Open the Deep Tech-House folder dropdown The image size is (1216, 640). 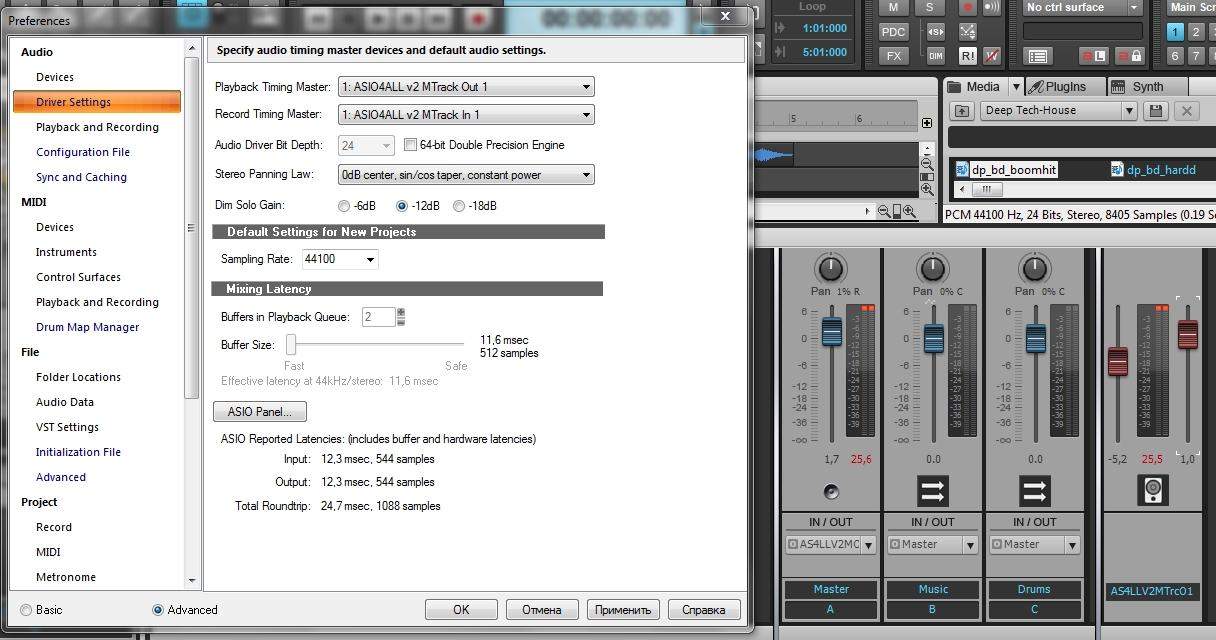pos(1059,111)
